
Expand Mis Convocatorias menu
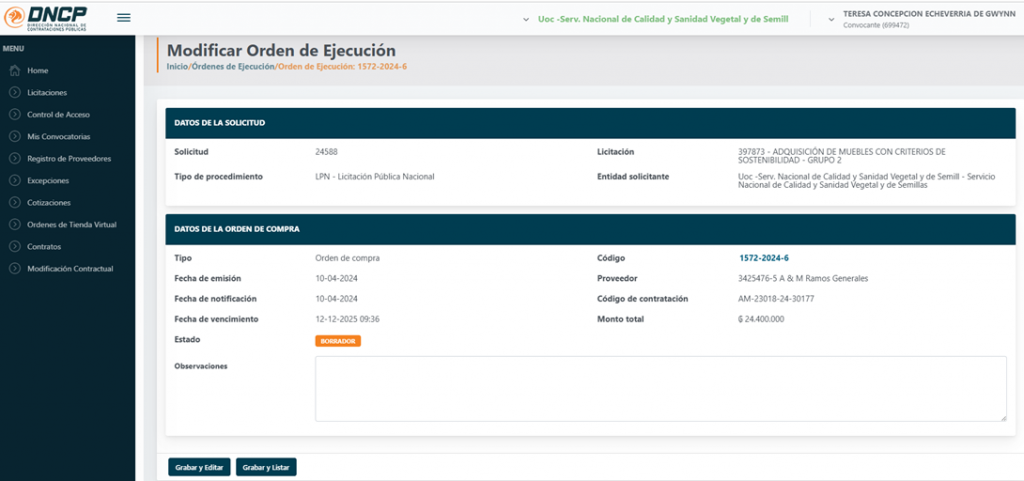coord(58,137)
